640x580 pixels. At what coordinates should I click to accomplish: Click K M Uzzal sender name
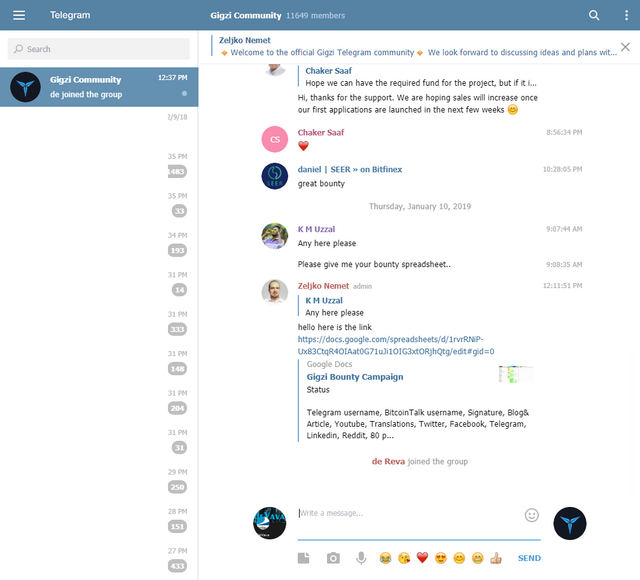[316, 229]
